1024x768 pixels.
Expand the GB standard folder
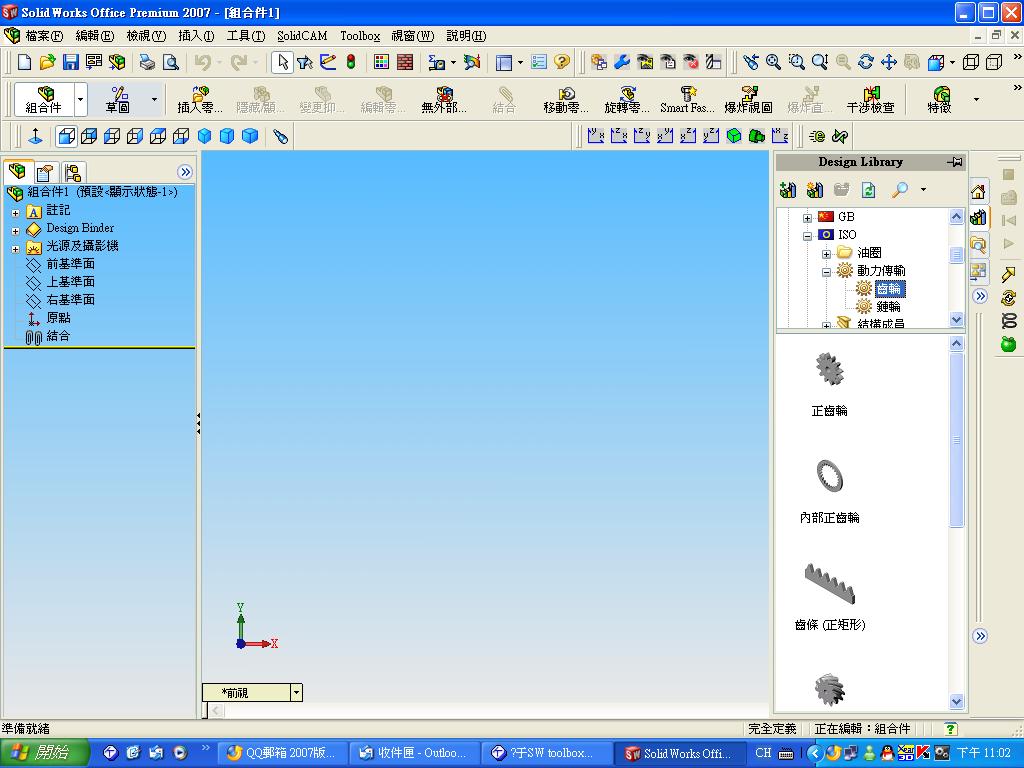click(x=808, y=218)
